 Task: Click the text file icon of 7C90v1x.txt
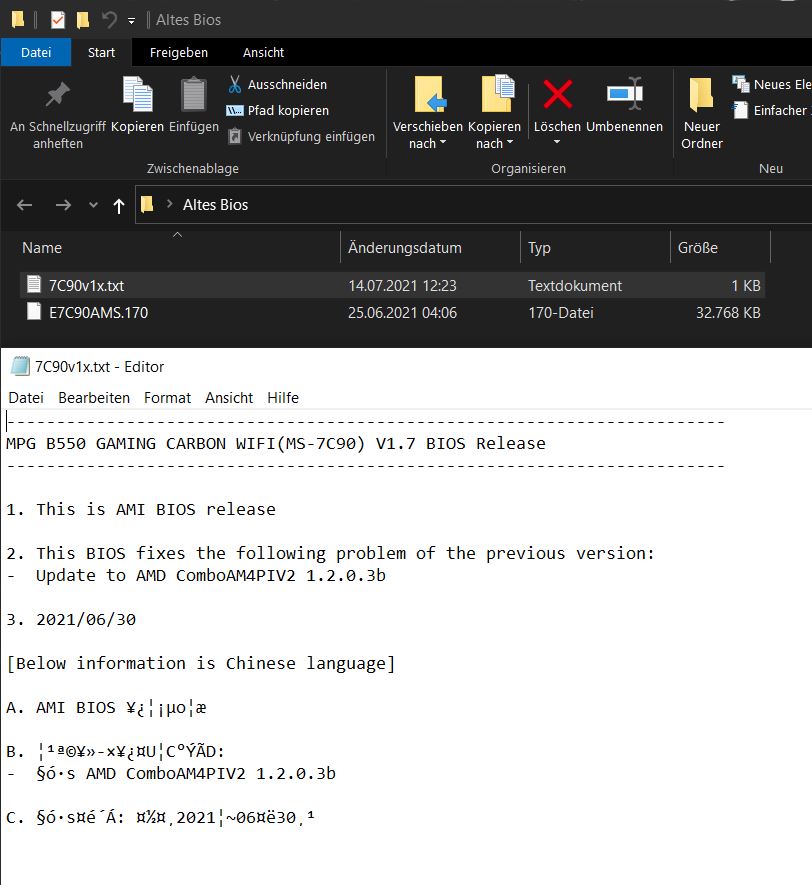pos(34,284)
